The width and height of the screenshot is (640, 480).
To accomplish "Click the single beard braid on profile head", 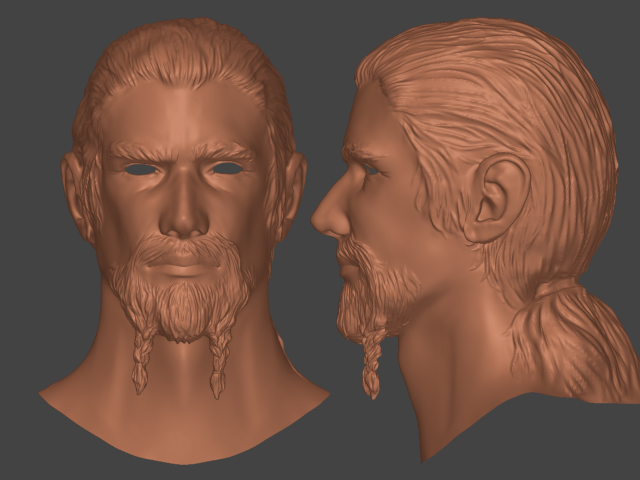I will click(371, 363).
